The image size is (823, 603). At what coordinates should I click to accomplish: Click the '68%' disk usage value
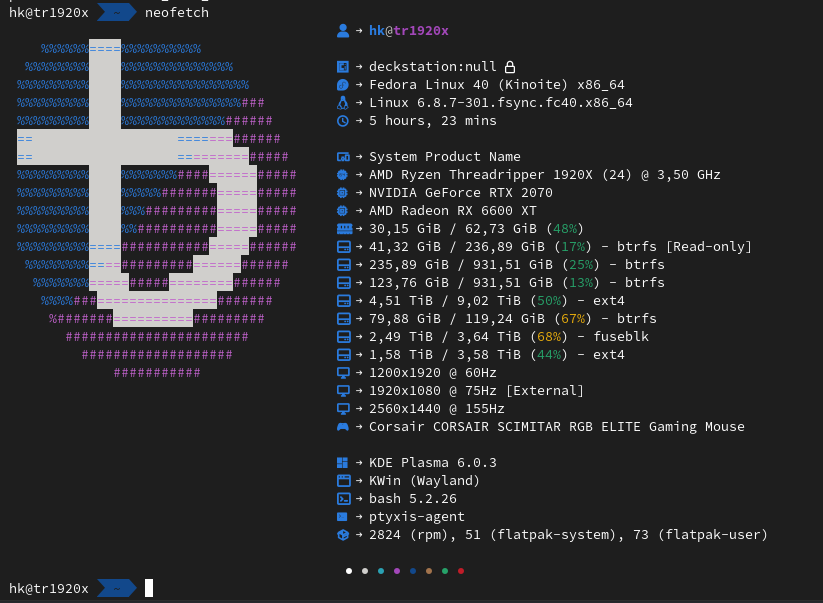(x=549, y=337)
